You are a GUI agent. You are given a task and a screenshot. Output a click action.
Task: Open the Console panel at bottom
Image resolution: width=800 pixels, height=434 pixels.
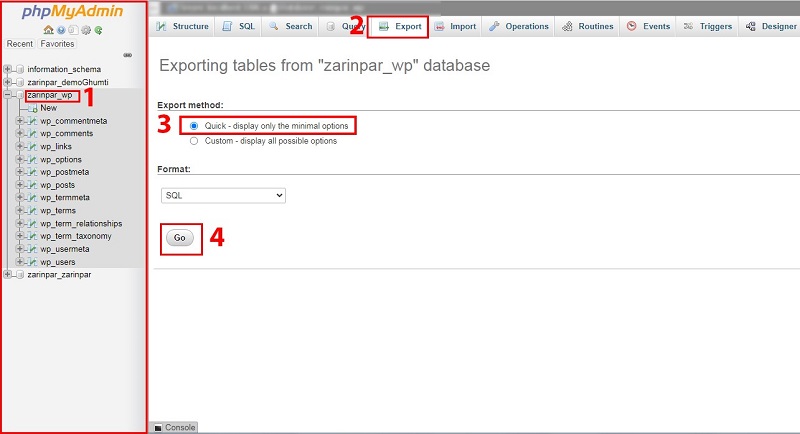point(174,427)
